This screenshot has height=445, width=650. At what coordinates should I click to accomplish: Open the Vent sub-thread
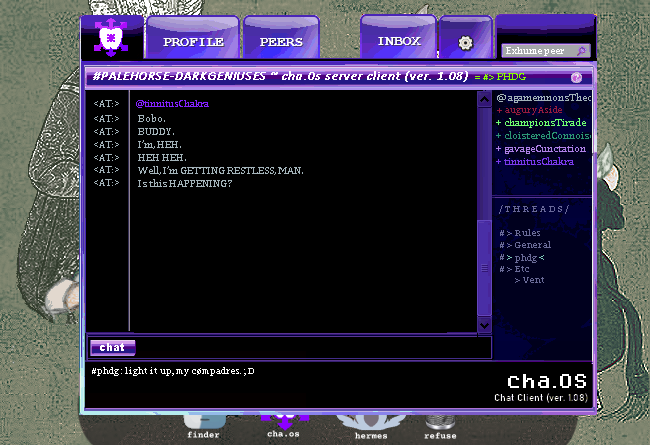(x=533, y=281)
